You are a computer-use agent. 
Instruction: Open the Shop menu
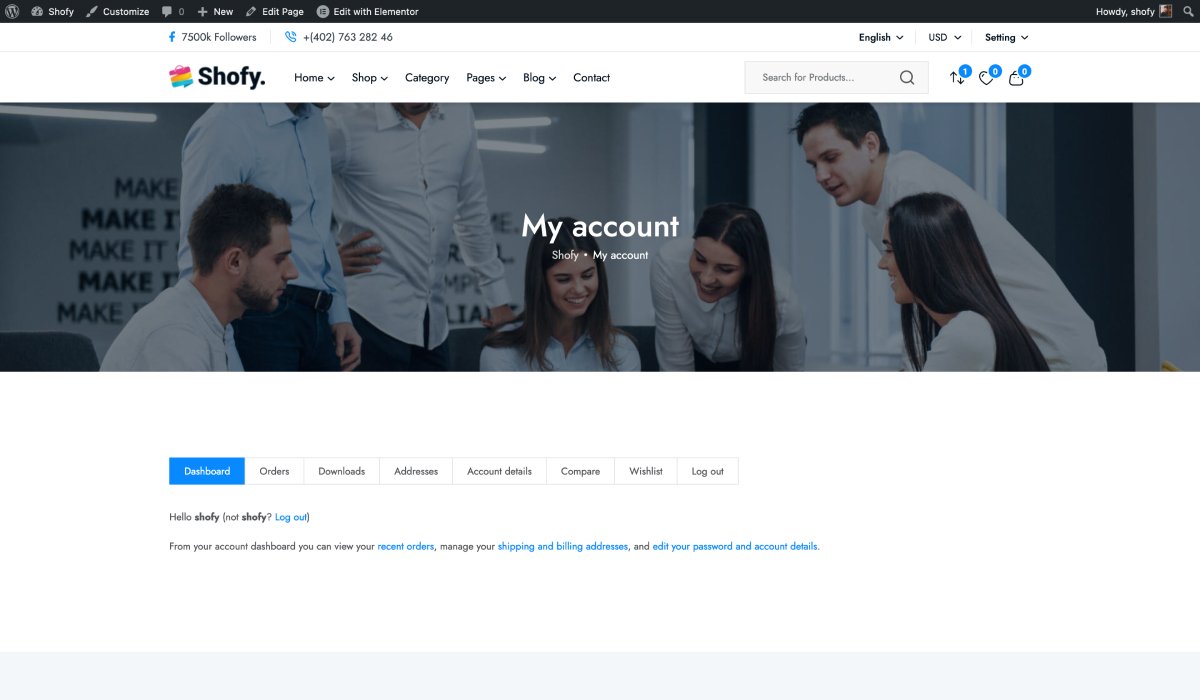tap(369, 78)
